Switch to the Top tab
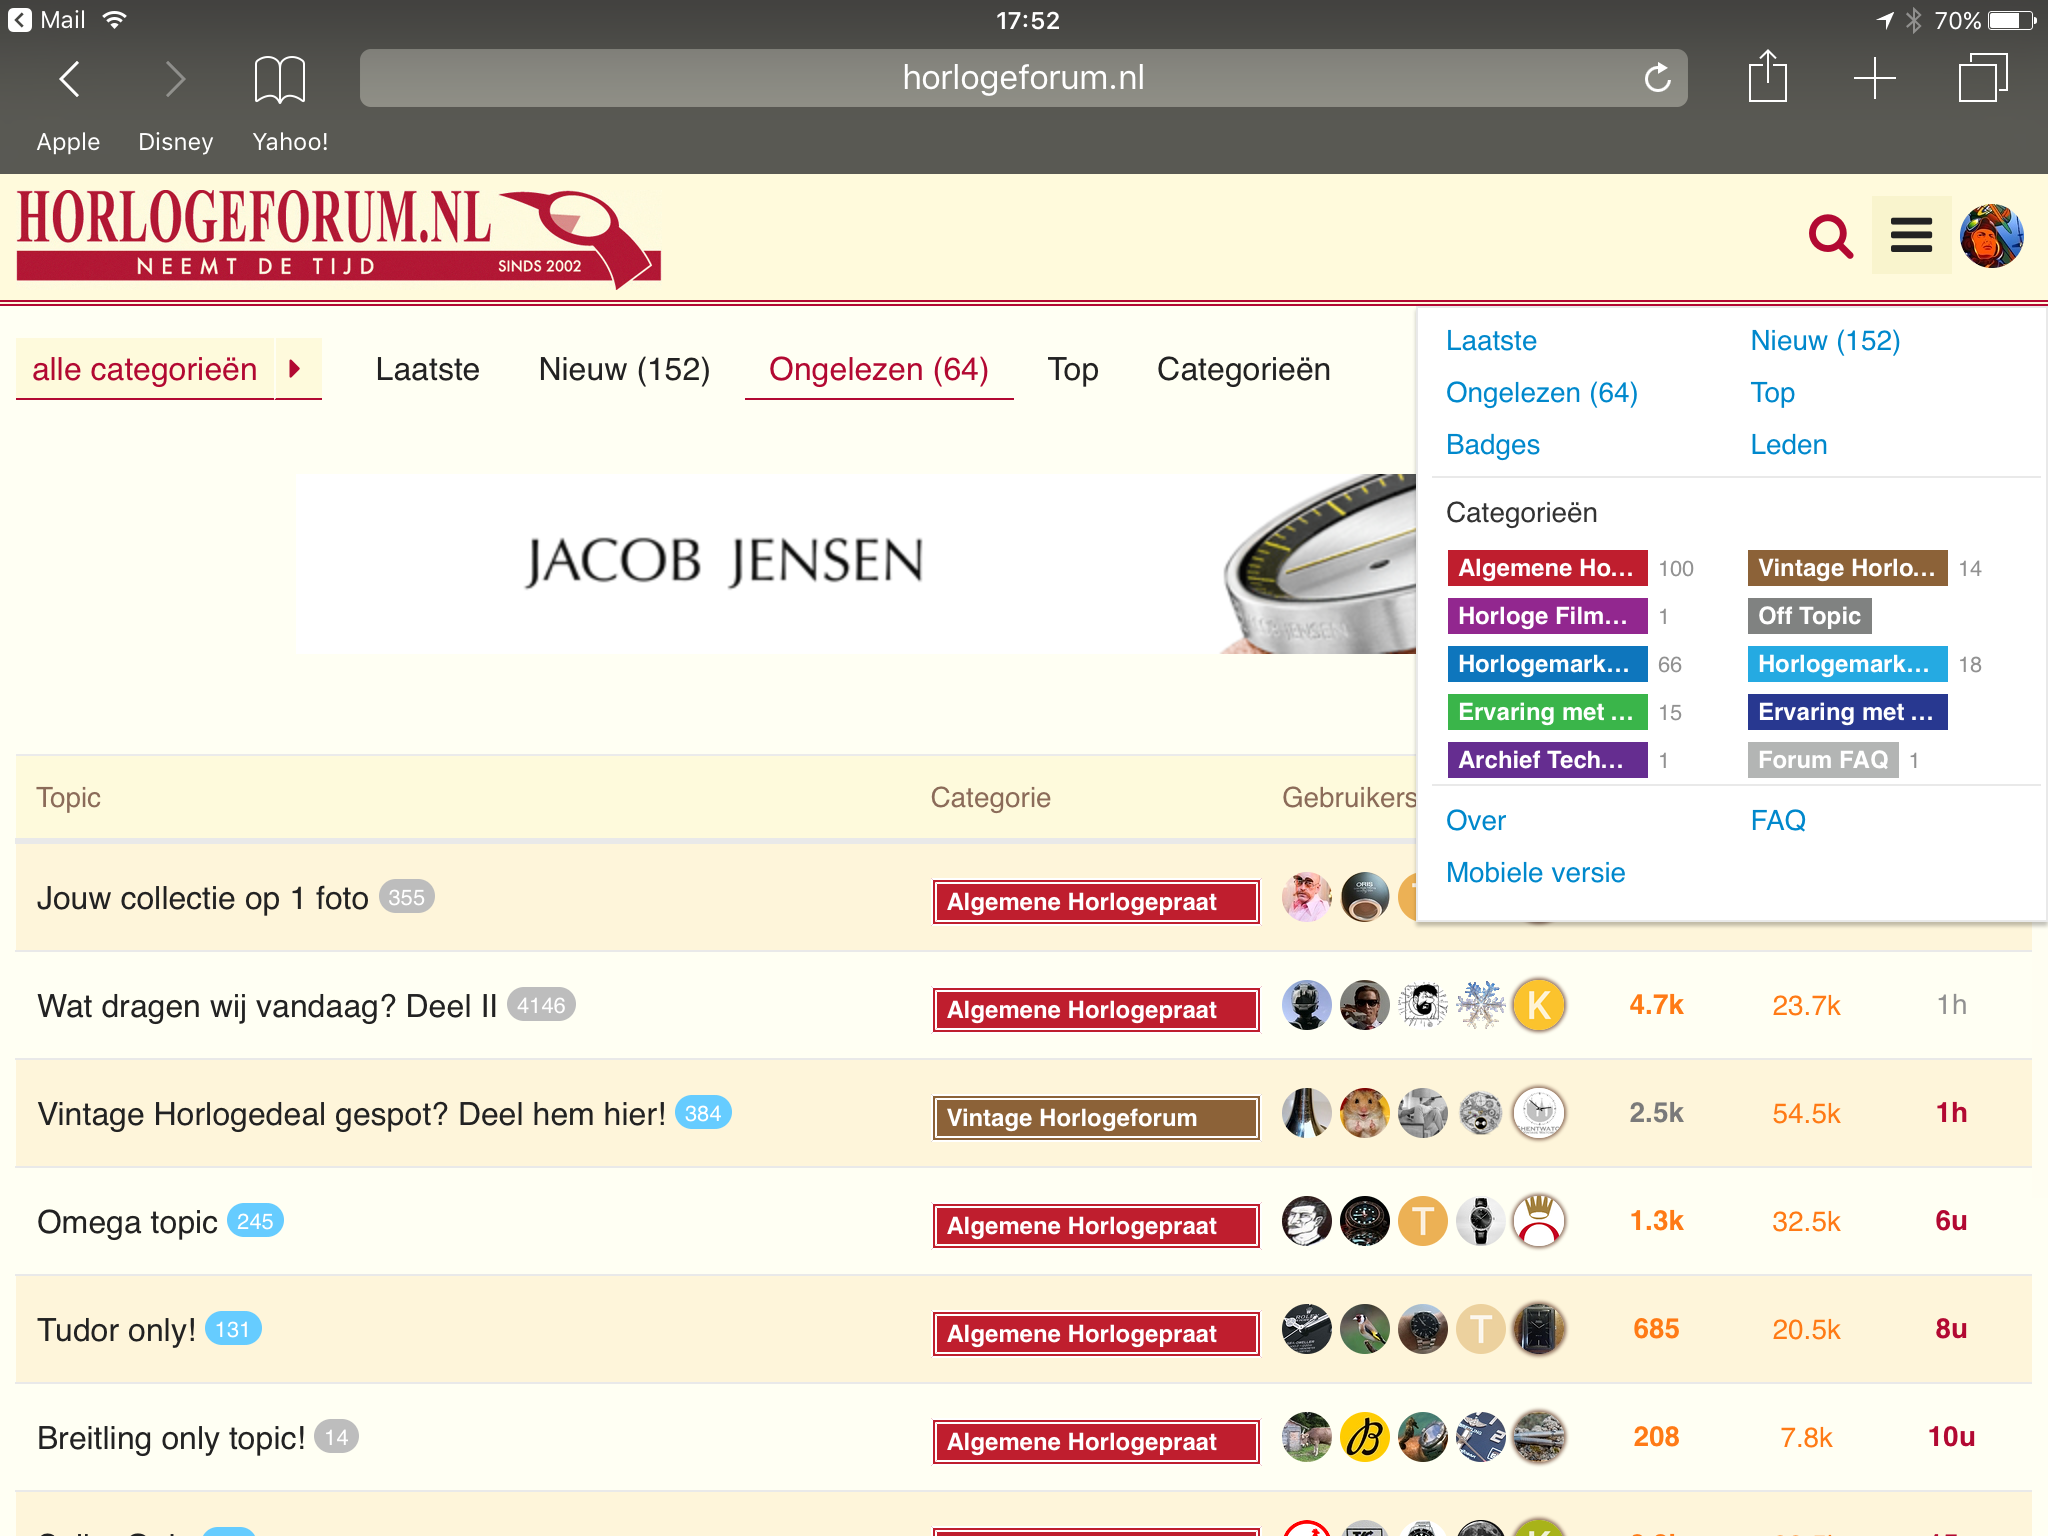The width and height of the screenshot is (2048, 1536). tap(1072, 369)
